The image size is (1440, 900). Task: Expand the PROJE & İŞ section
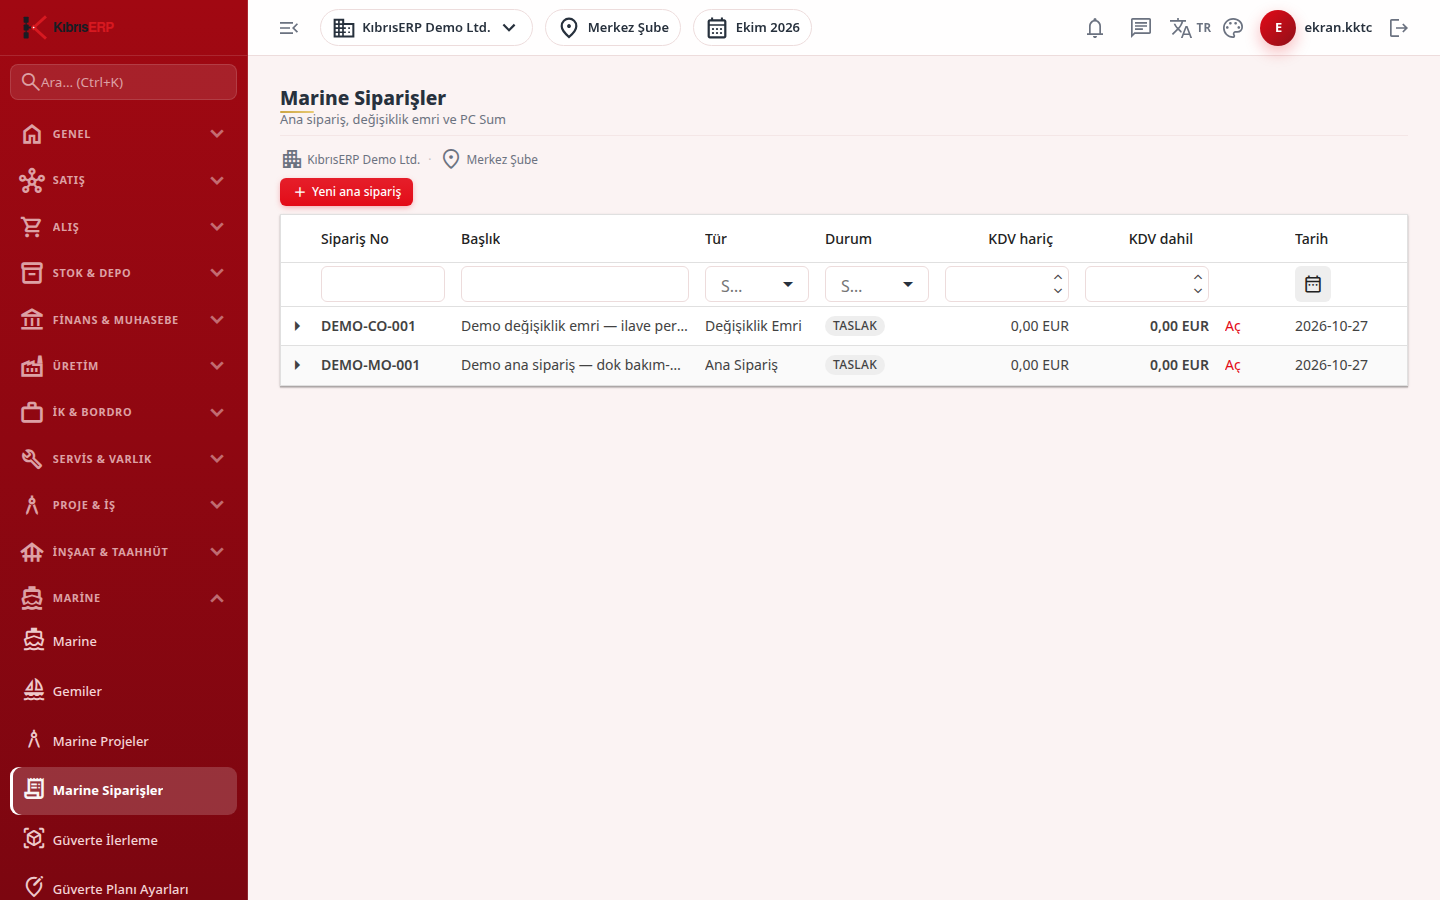123,505
